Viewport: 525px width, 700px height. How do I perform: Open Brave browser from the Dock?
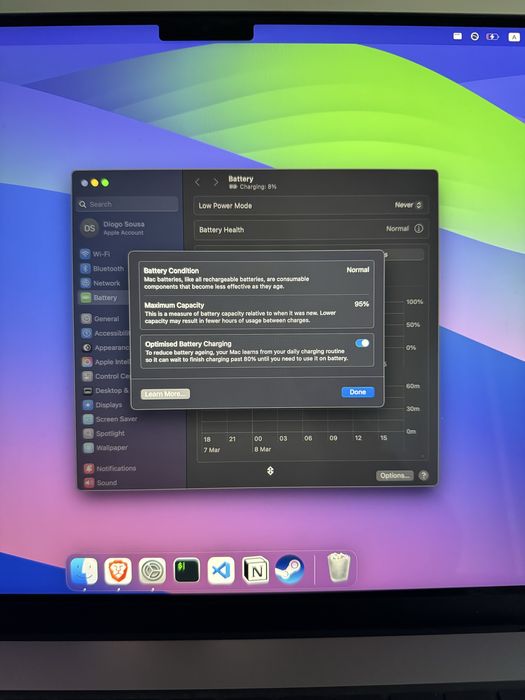(118, 571)
